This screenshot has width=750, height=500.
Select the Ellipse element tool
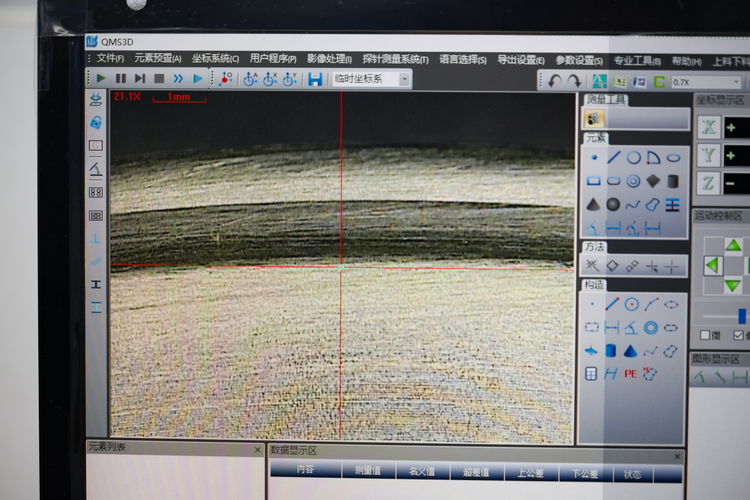point(673,157)
